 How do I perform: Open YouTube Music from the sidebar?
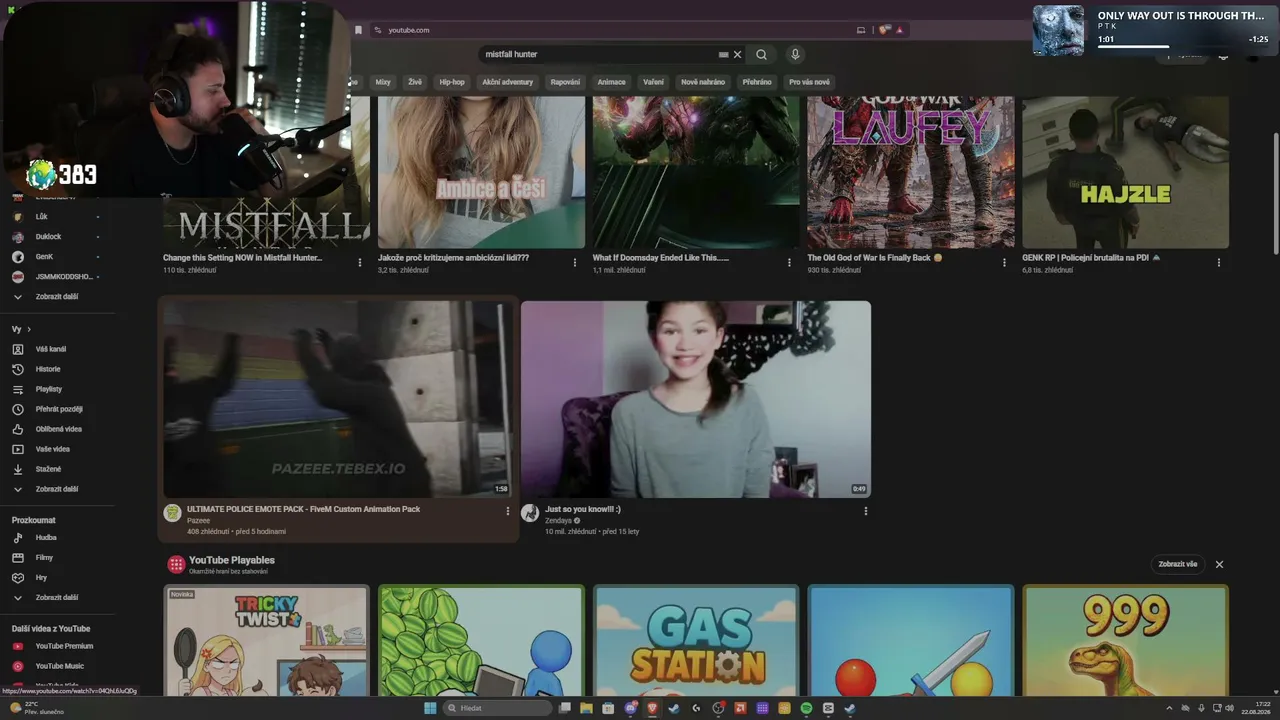coord(60,666)
